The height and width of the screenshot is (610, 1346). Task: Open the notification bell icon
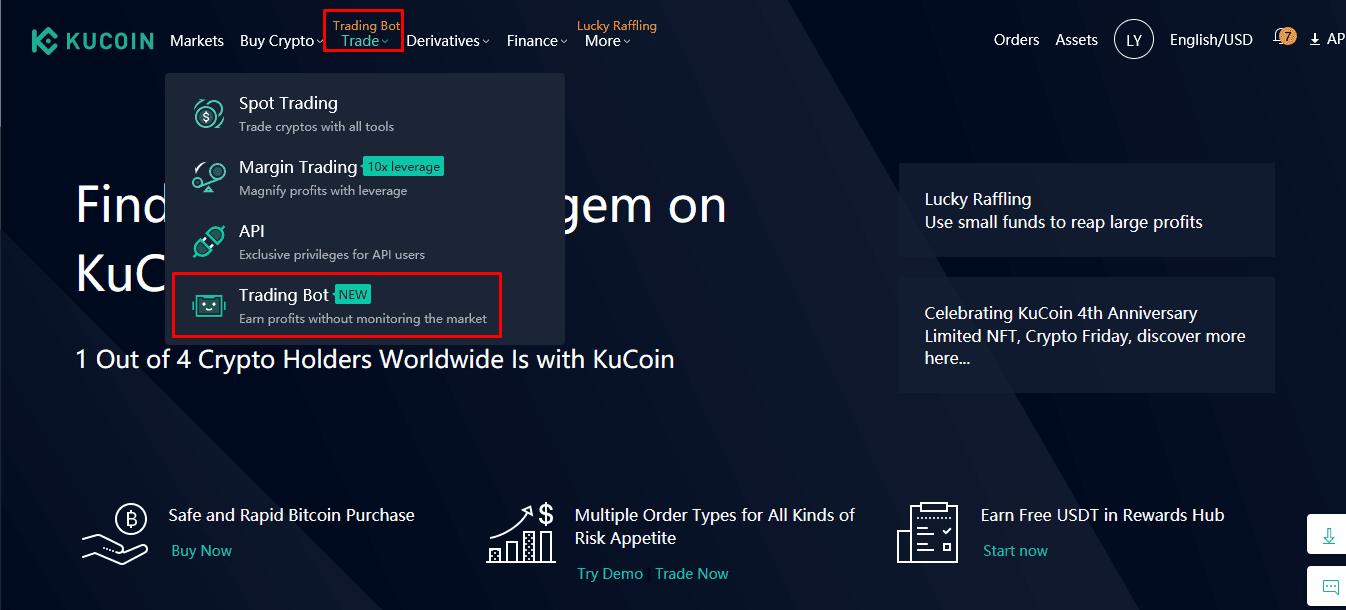coord(1280,38)
